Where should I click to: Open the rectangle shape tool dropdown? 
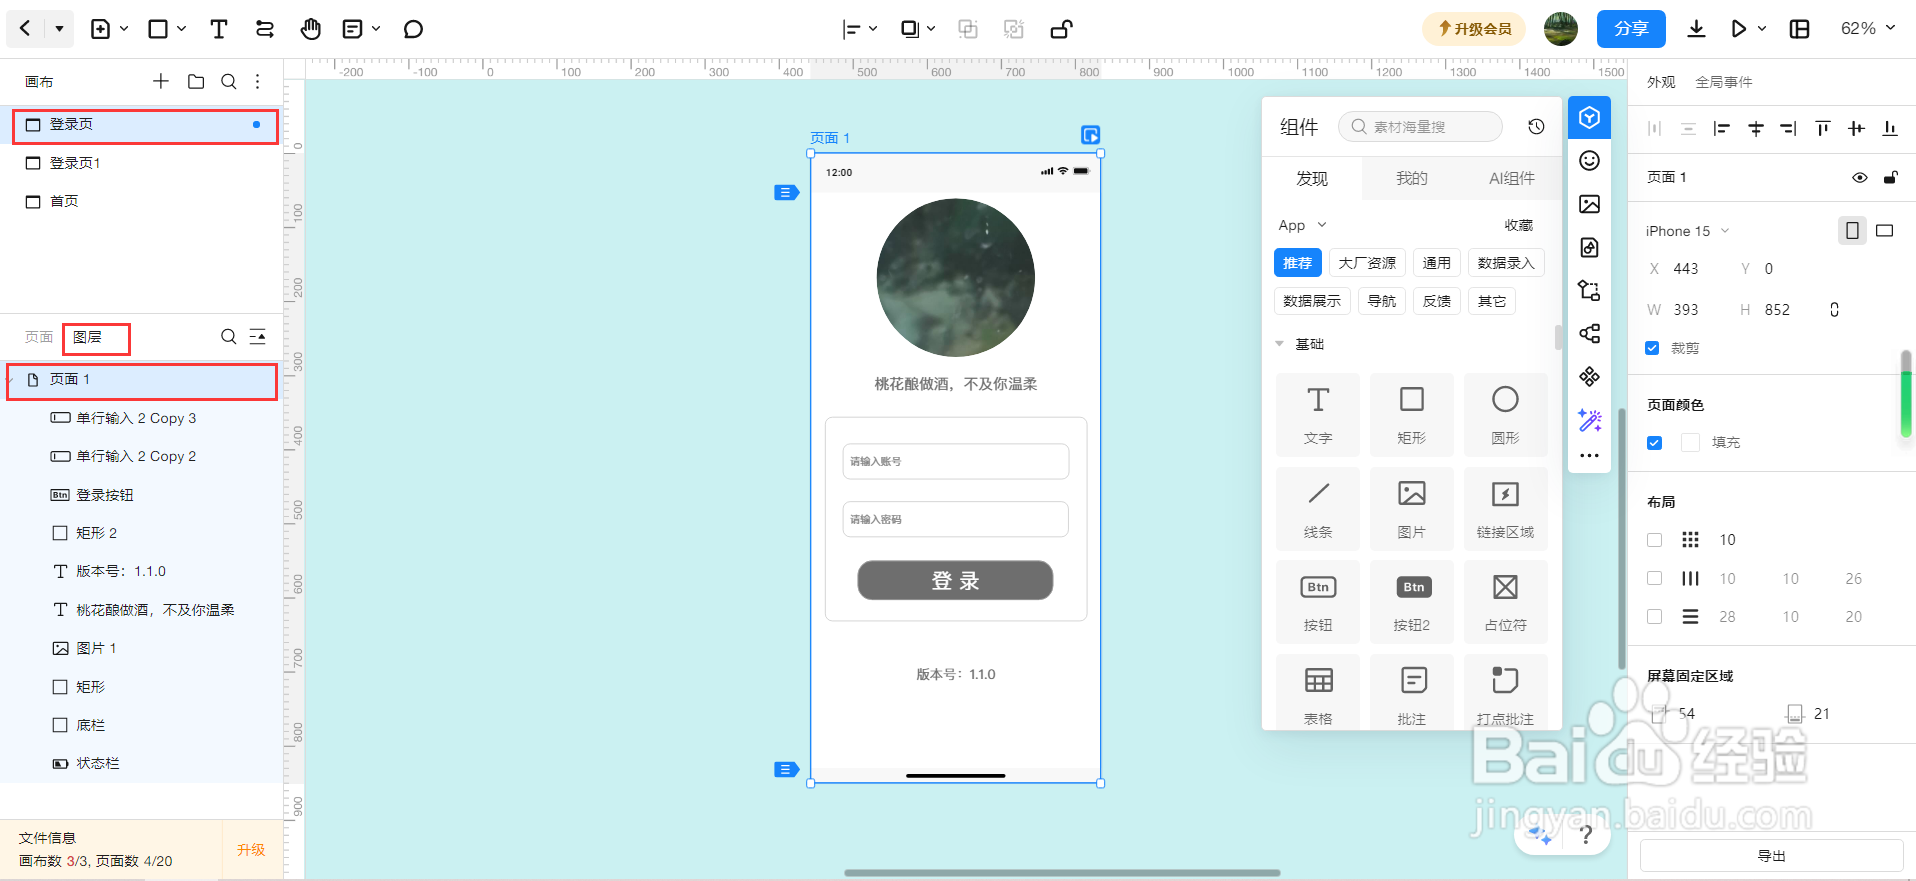pos(182,29)
